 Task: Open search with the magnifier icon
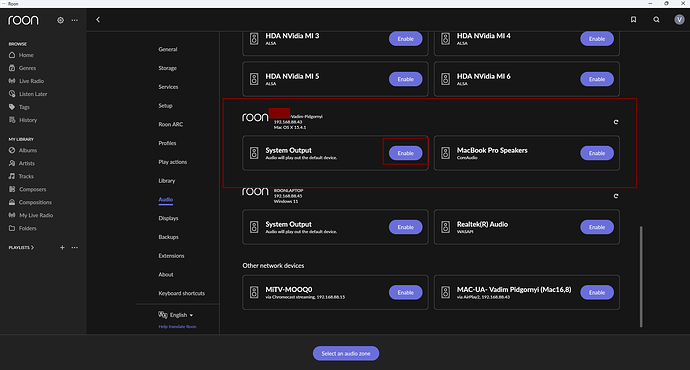coord(656,19)
